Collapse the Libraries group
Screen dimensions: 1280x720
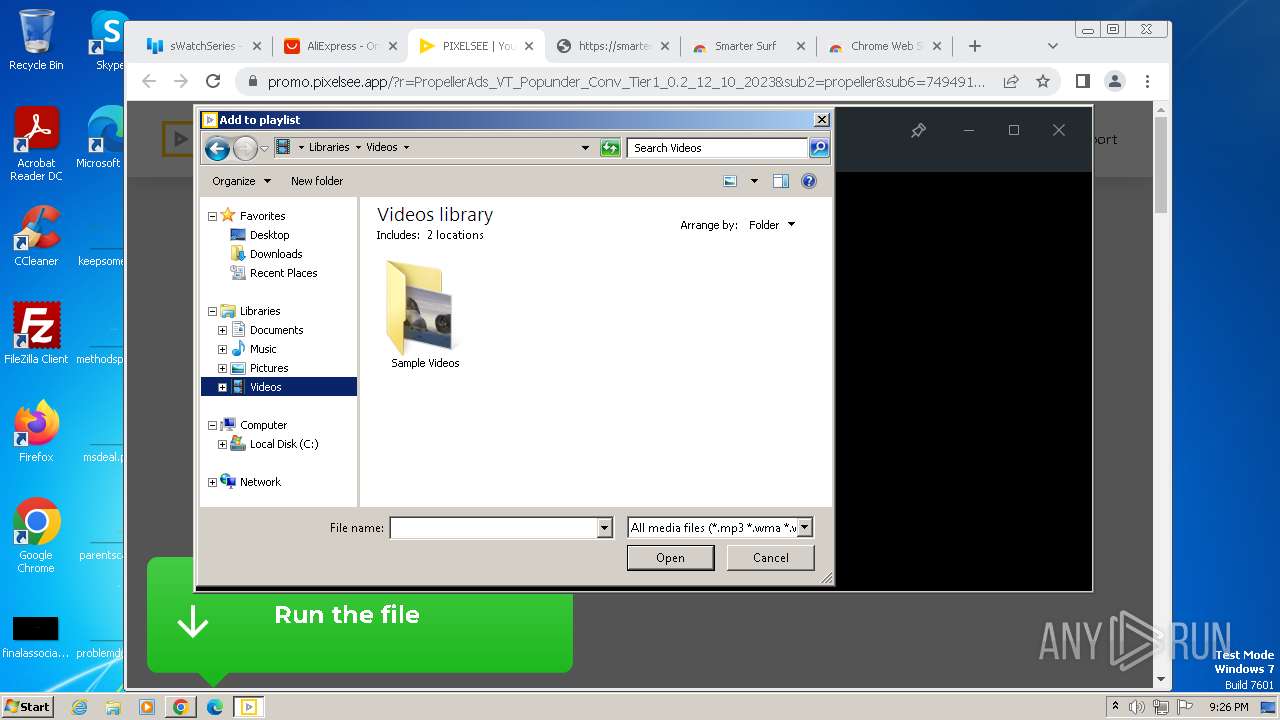click(x=212, y=311)
